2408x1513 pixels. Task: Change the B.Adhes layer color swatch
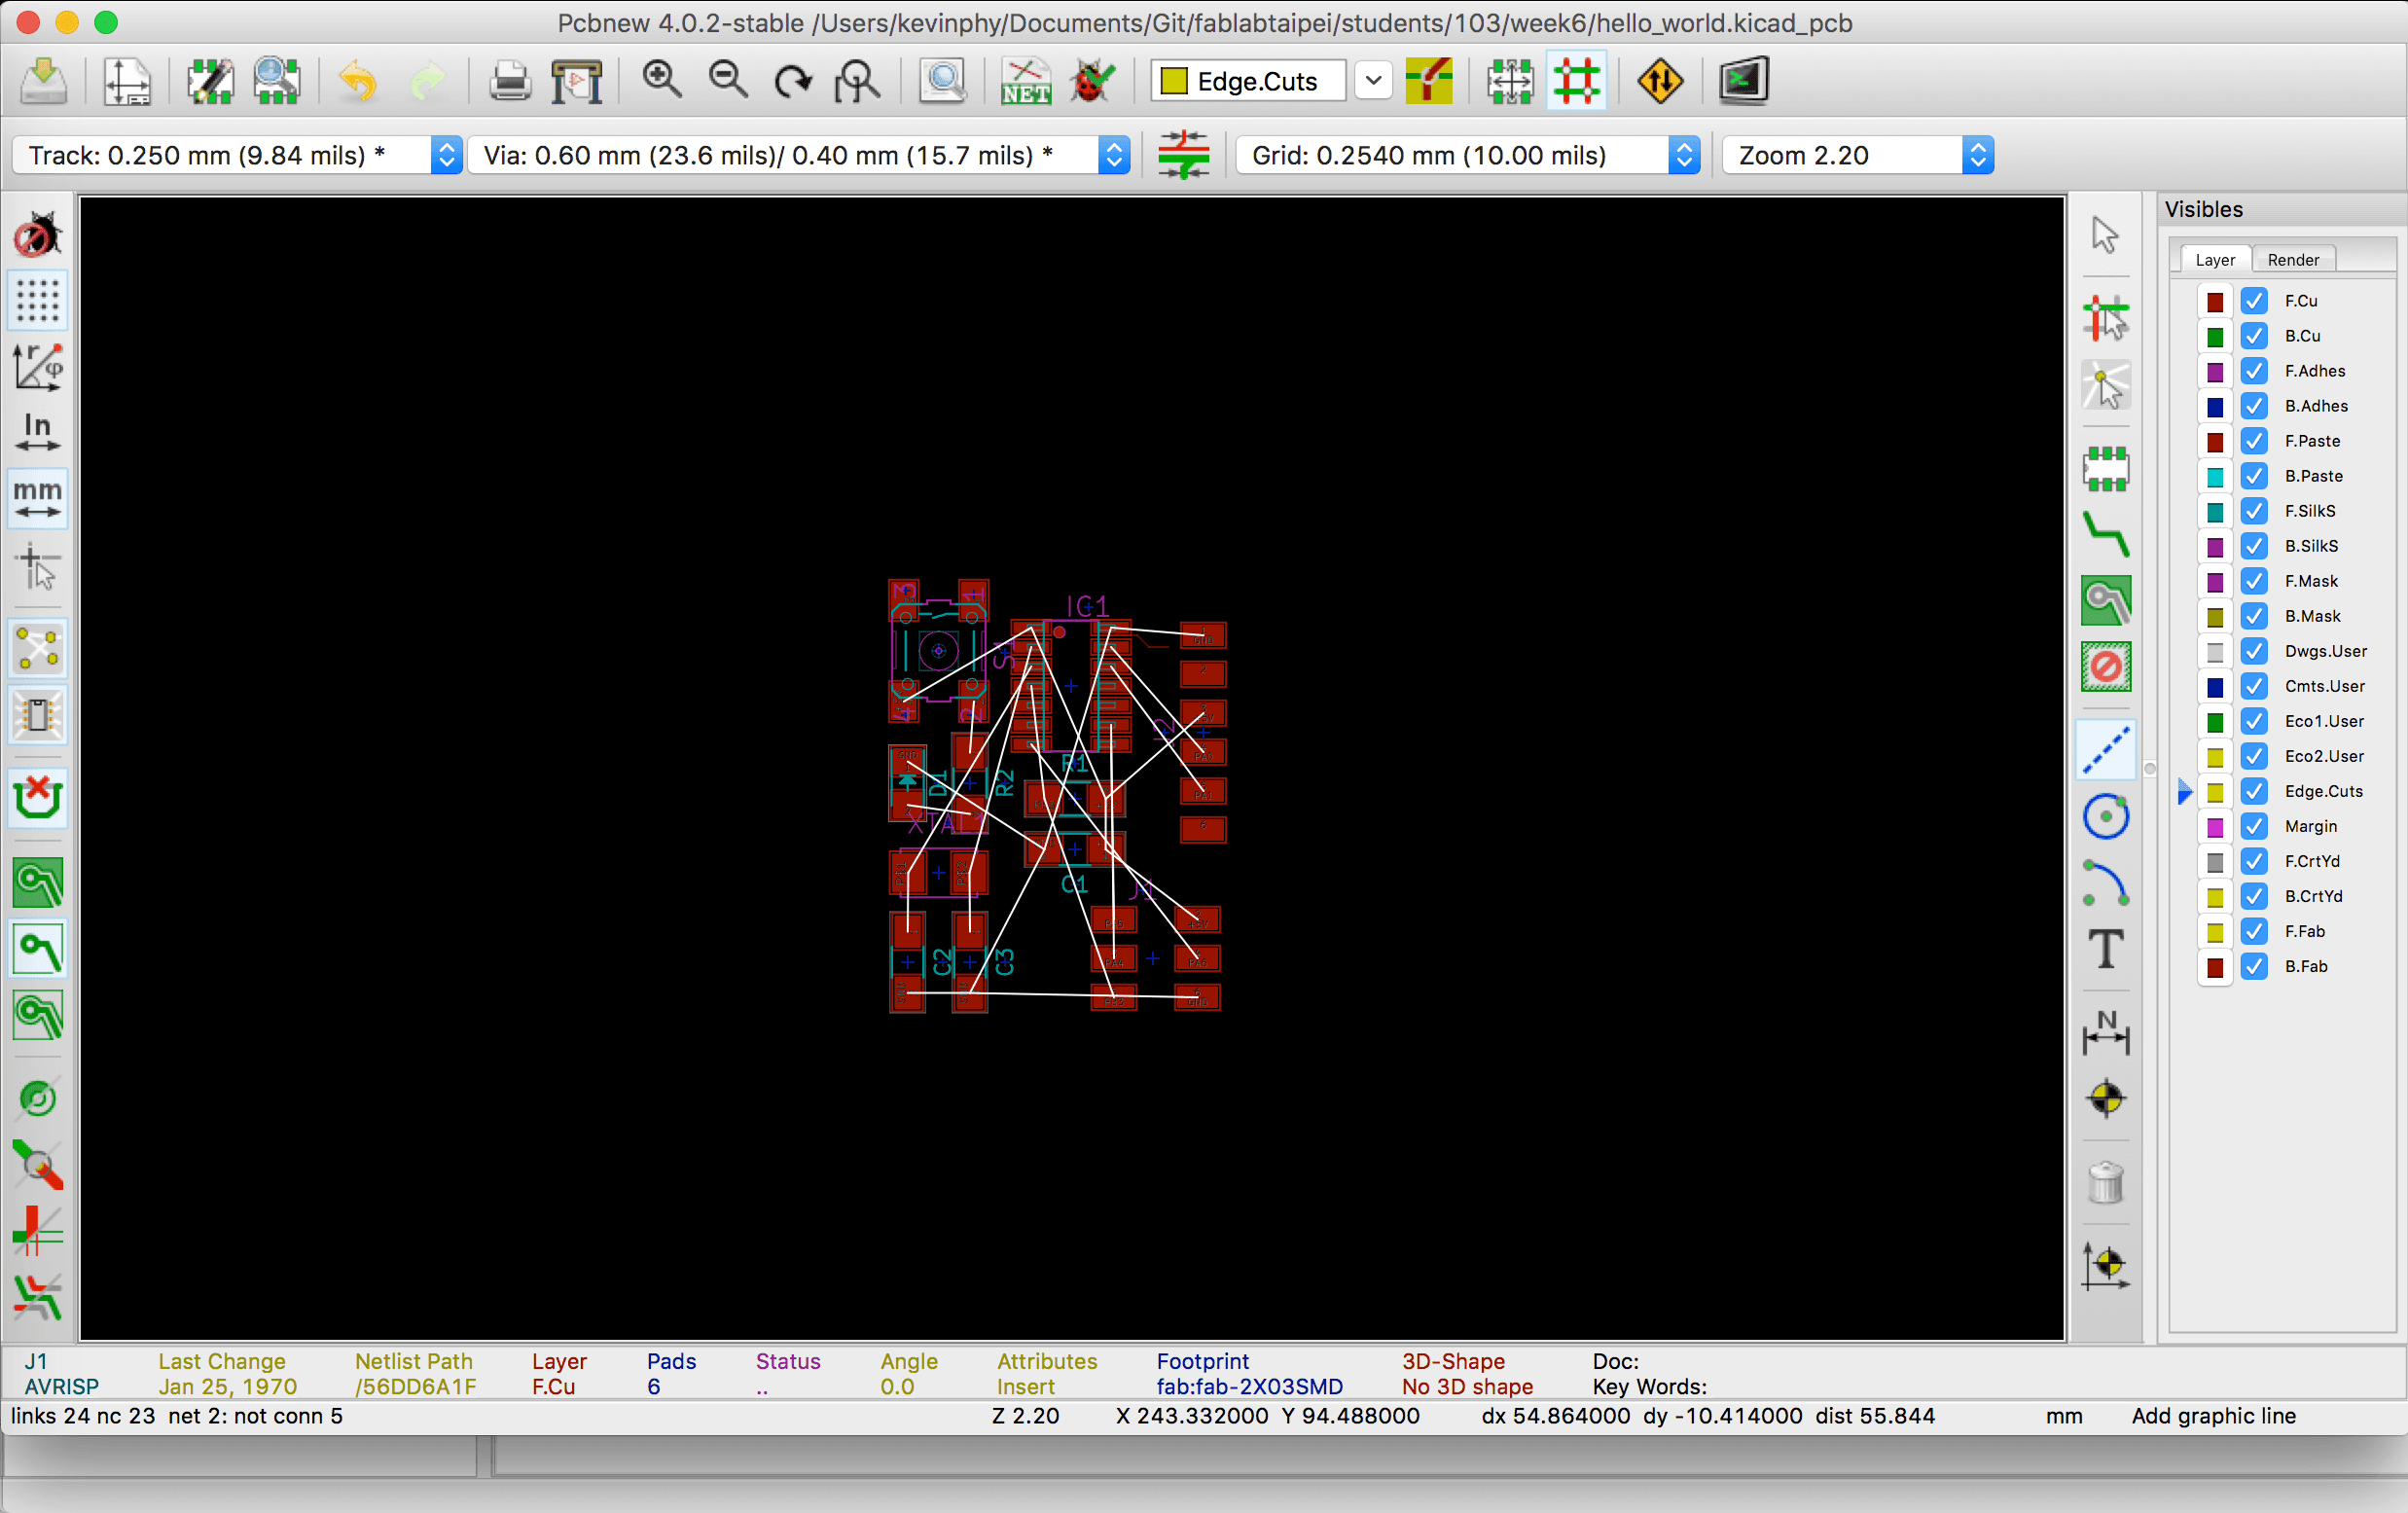2215,406
